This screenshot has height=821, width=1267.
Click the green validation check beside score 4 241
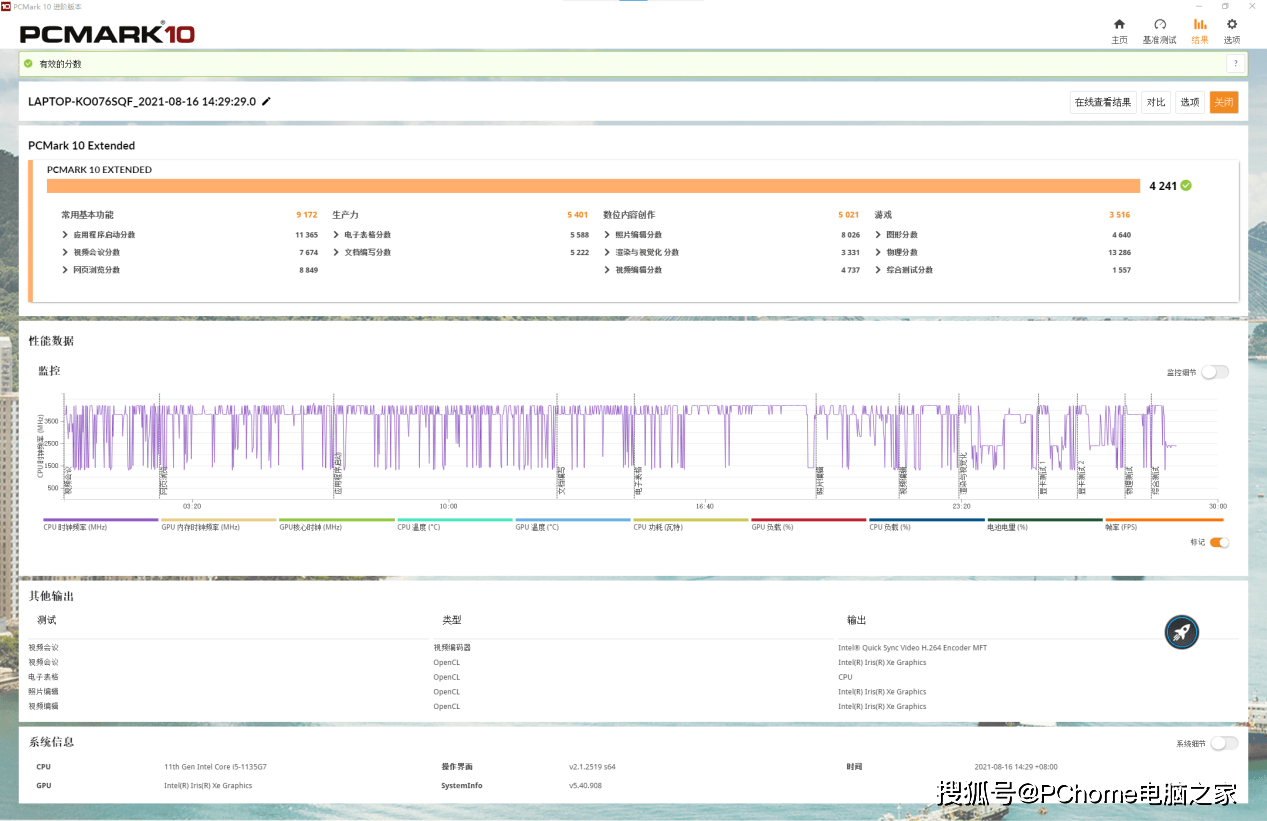click(x=1186, y=186)
